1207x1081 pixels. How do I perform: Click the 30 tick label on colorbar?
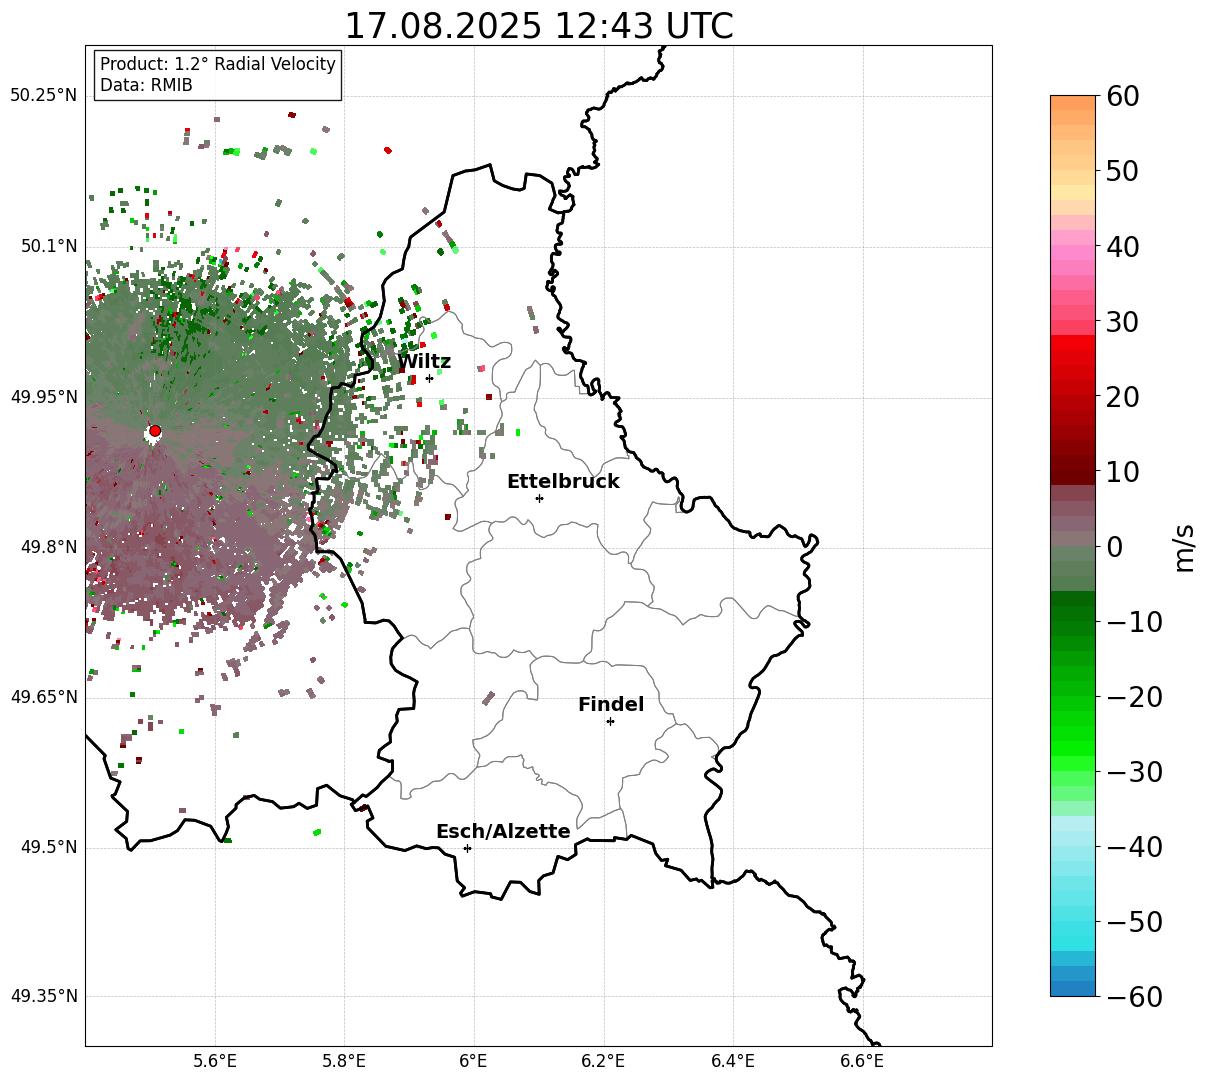coord(1123,322)
